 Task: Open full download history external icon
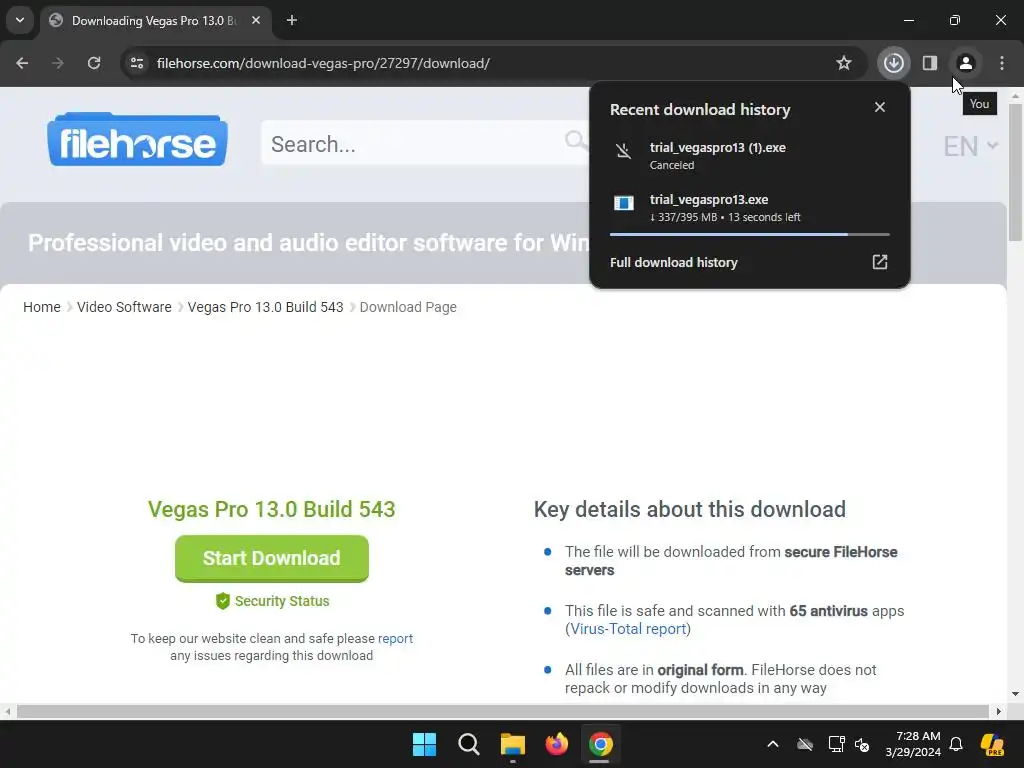click(x=880, y=262)
